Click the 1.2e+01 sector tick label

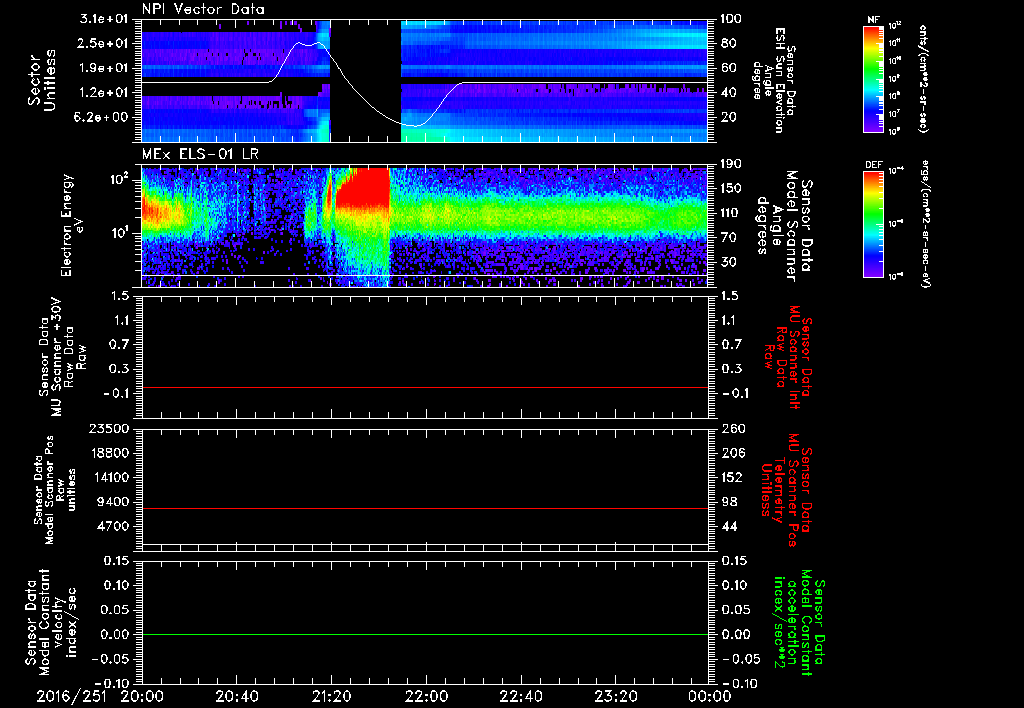(x=104, y=93)
